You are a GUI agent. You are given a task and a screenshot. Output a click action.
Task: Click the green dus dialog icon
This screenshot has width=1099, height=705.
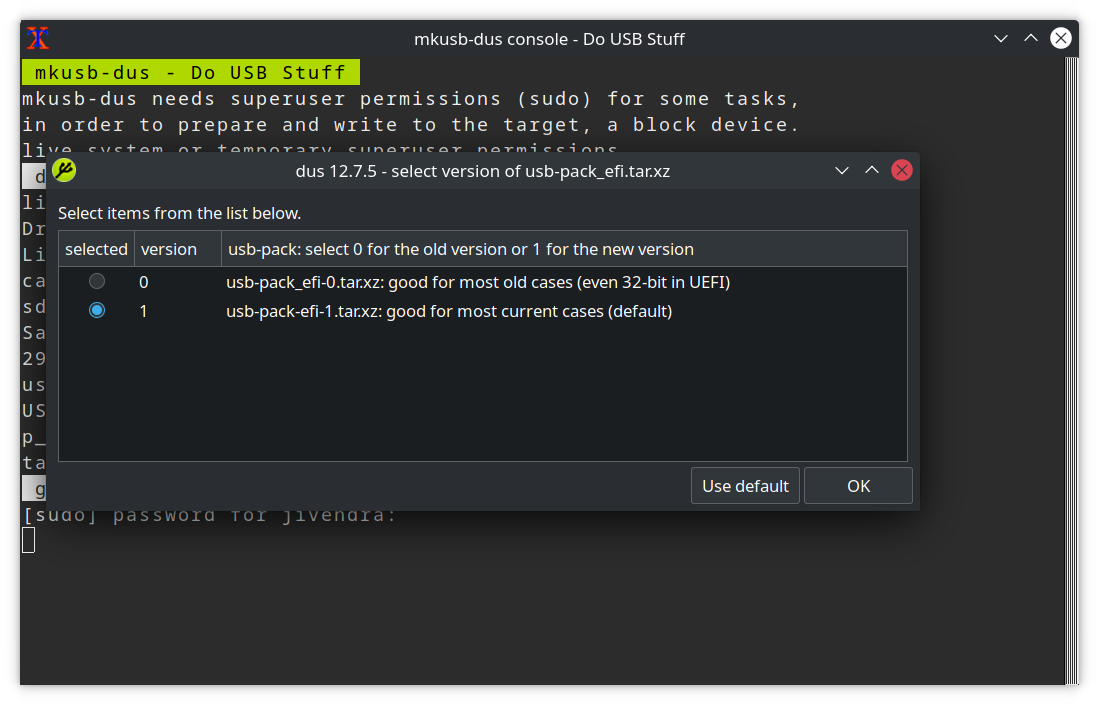[x=64, y=170]
